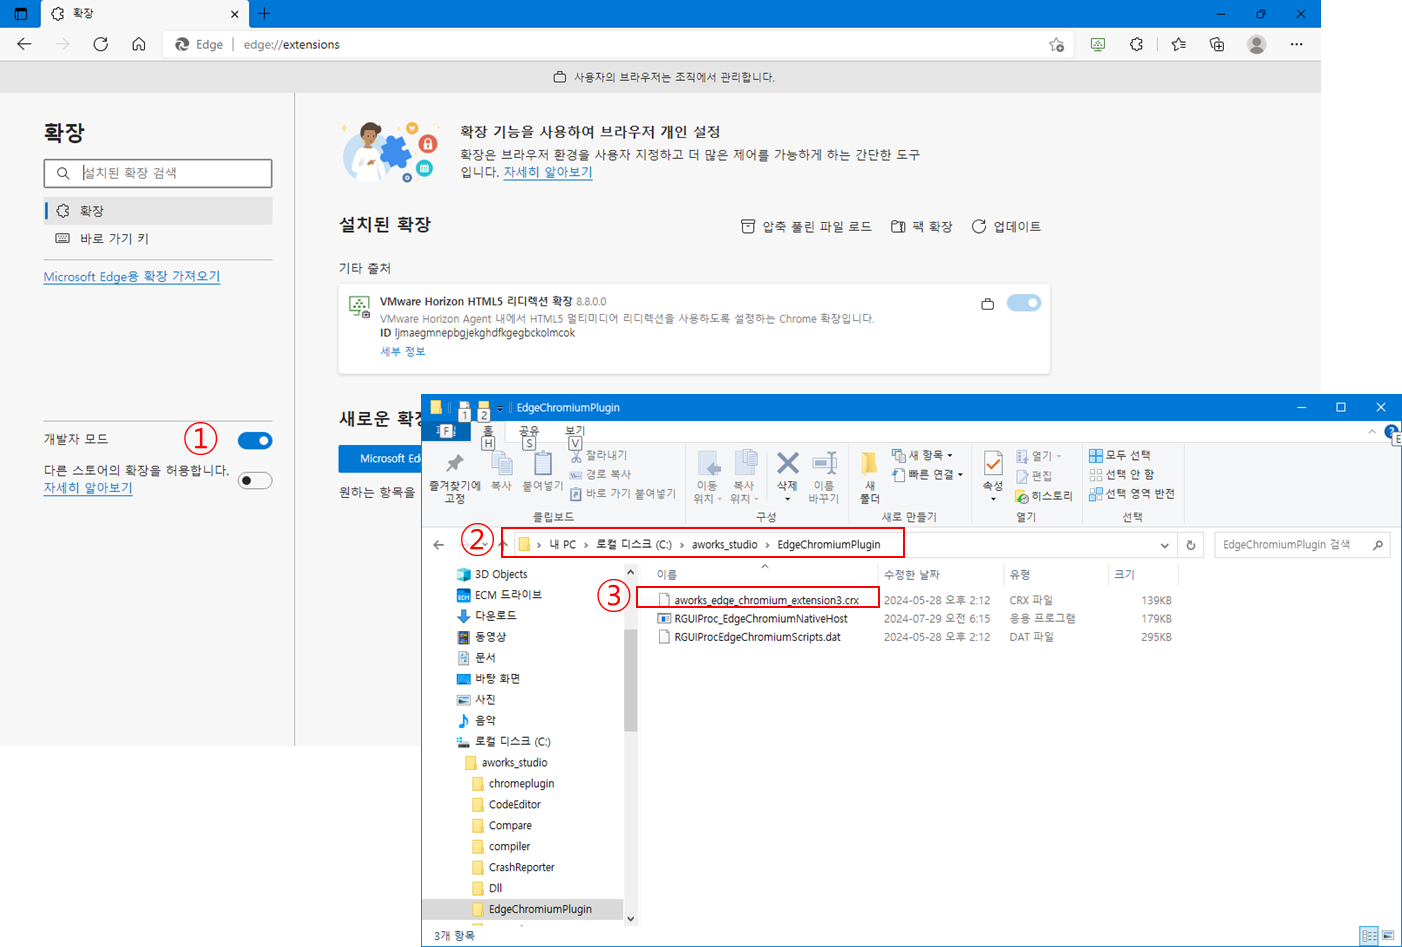The width and height of the screenshot is (1402, 947).
Task: Open the Edge profile avatar
Action: click(x=1257, y=44)
